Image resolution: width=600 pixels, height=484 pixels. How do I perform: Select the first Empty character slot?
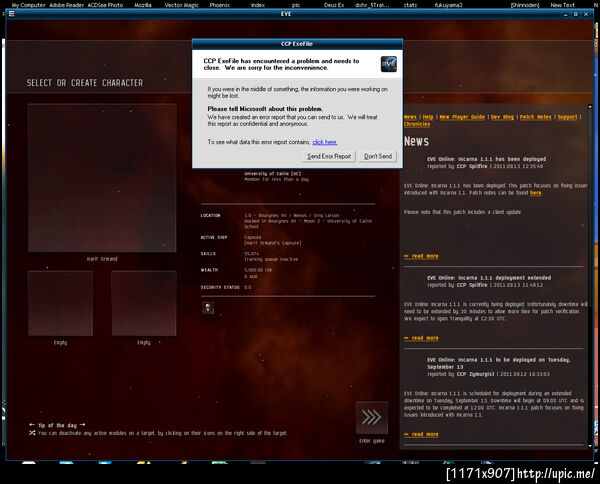pos(60,303)
